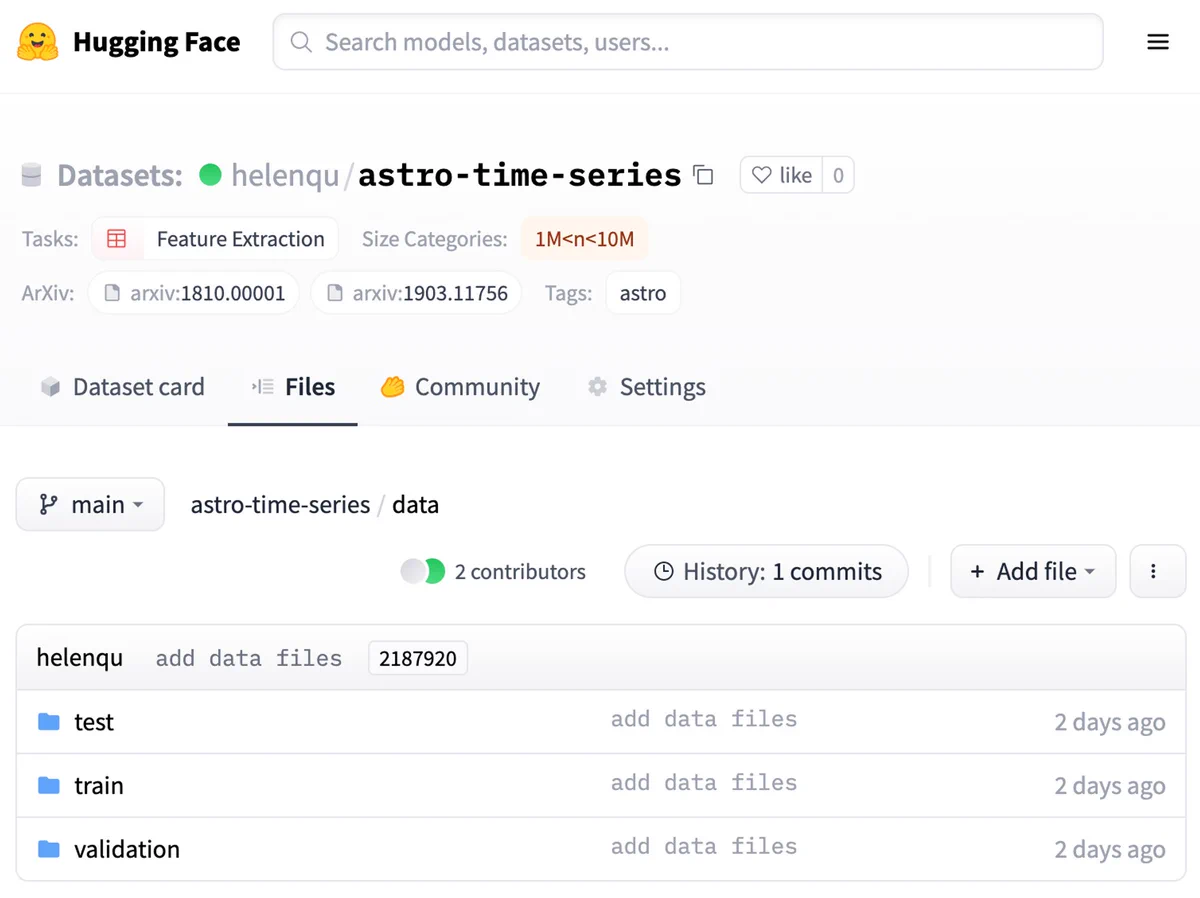Open the train folder icon
Viewport: 1200px width, 898px height.
(49, 786)
